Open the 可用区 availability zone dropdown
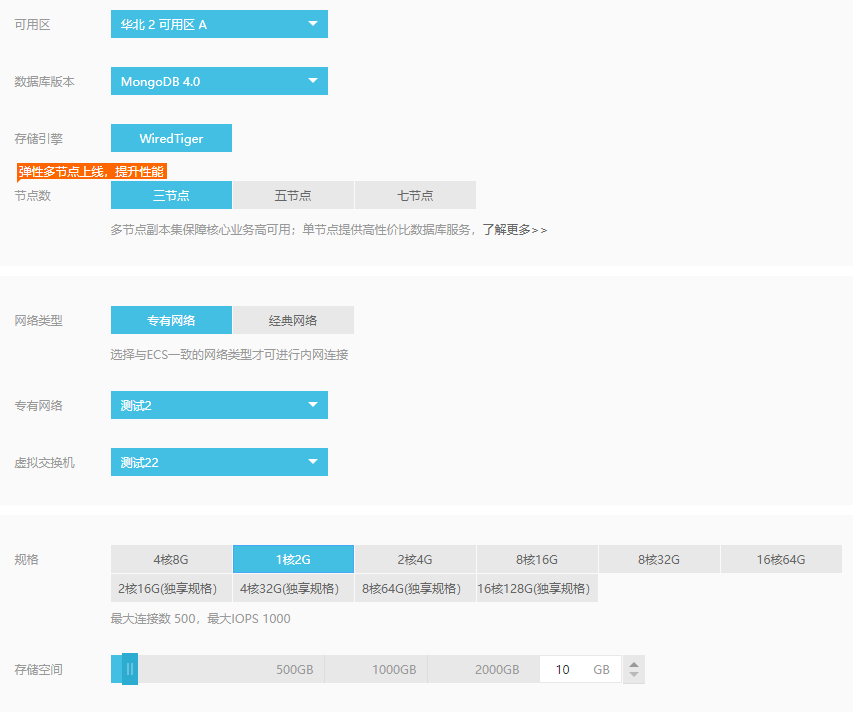858x720 pixels. coord(219,24)
